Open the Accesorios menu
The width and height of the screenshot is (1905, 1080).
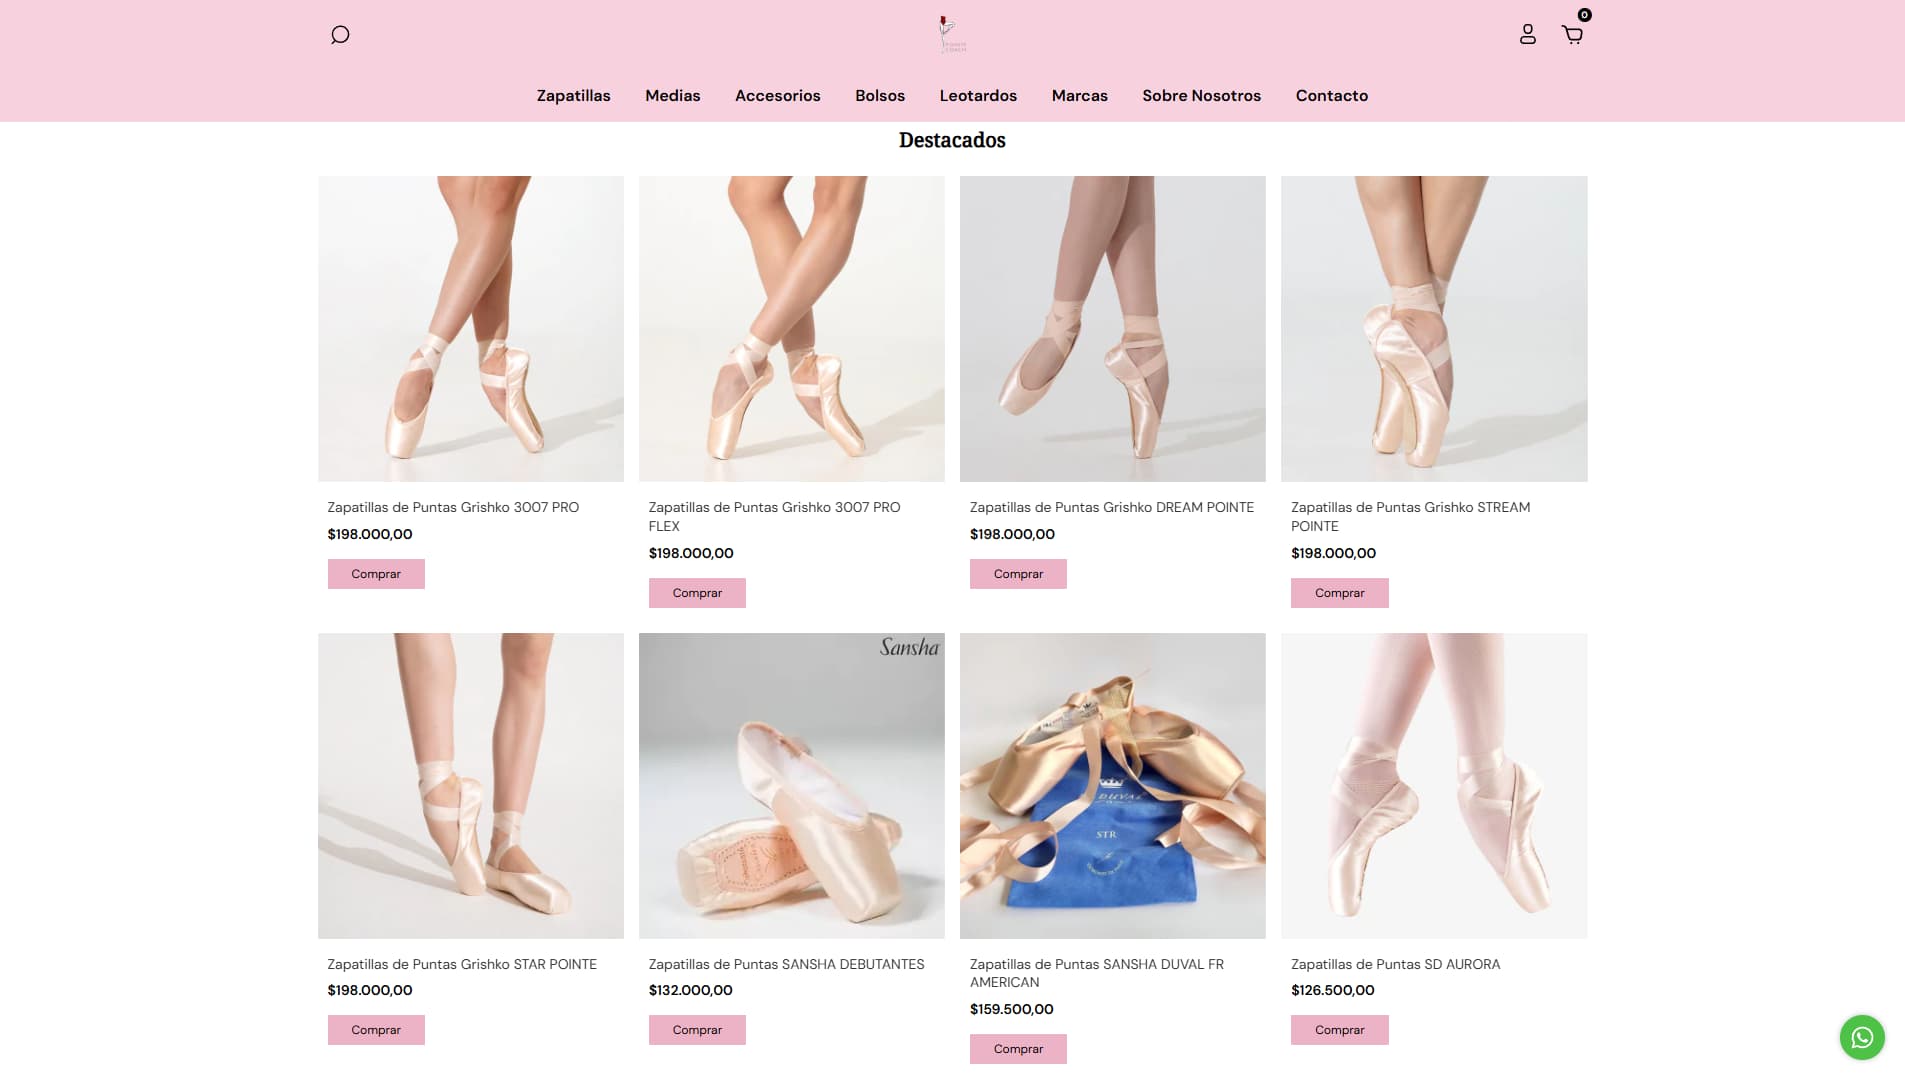coord(777,95)
